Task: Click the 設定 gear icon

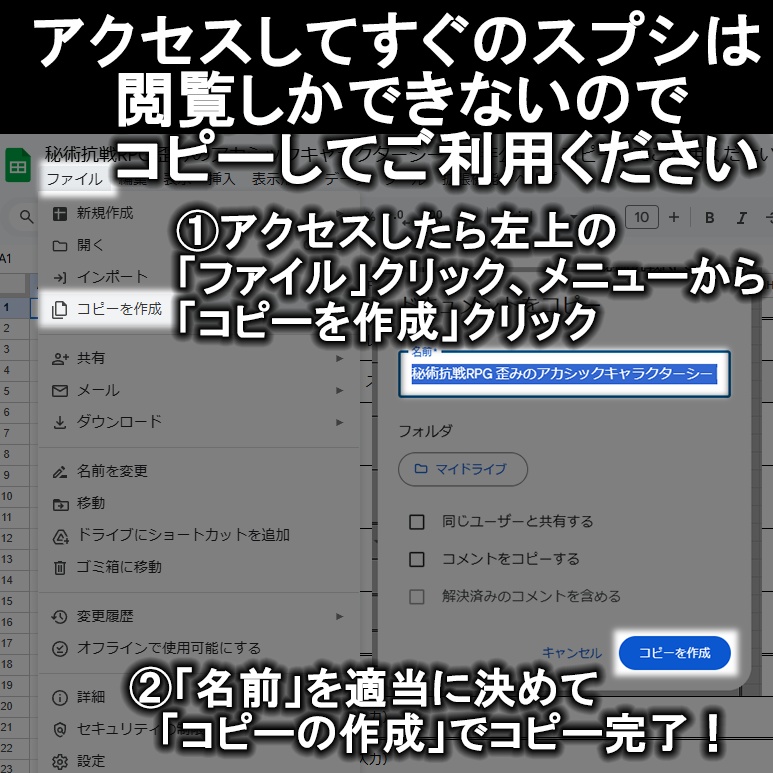Action: 60,762
